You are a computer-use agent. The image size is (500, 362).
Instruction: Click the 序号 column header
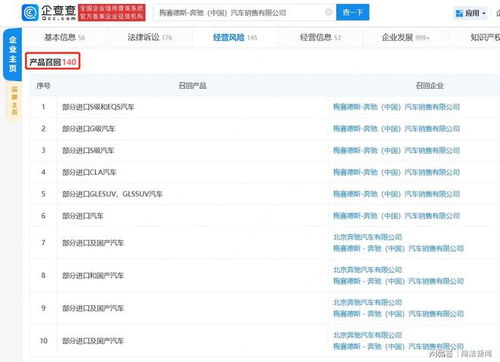43,86
